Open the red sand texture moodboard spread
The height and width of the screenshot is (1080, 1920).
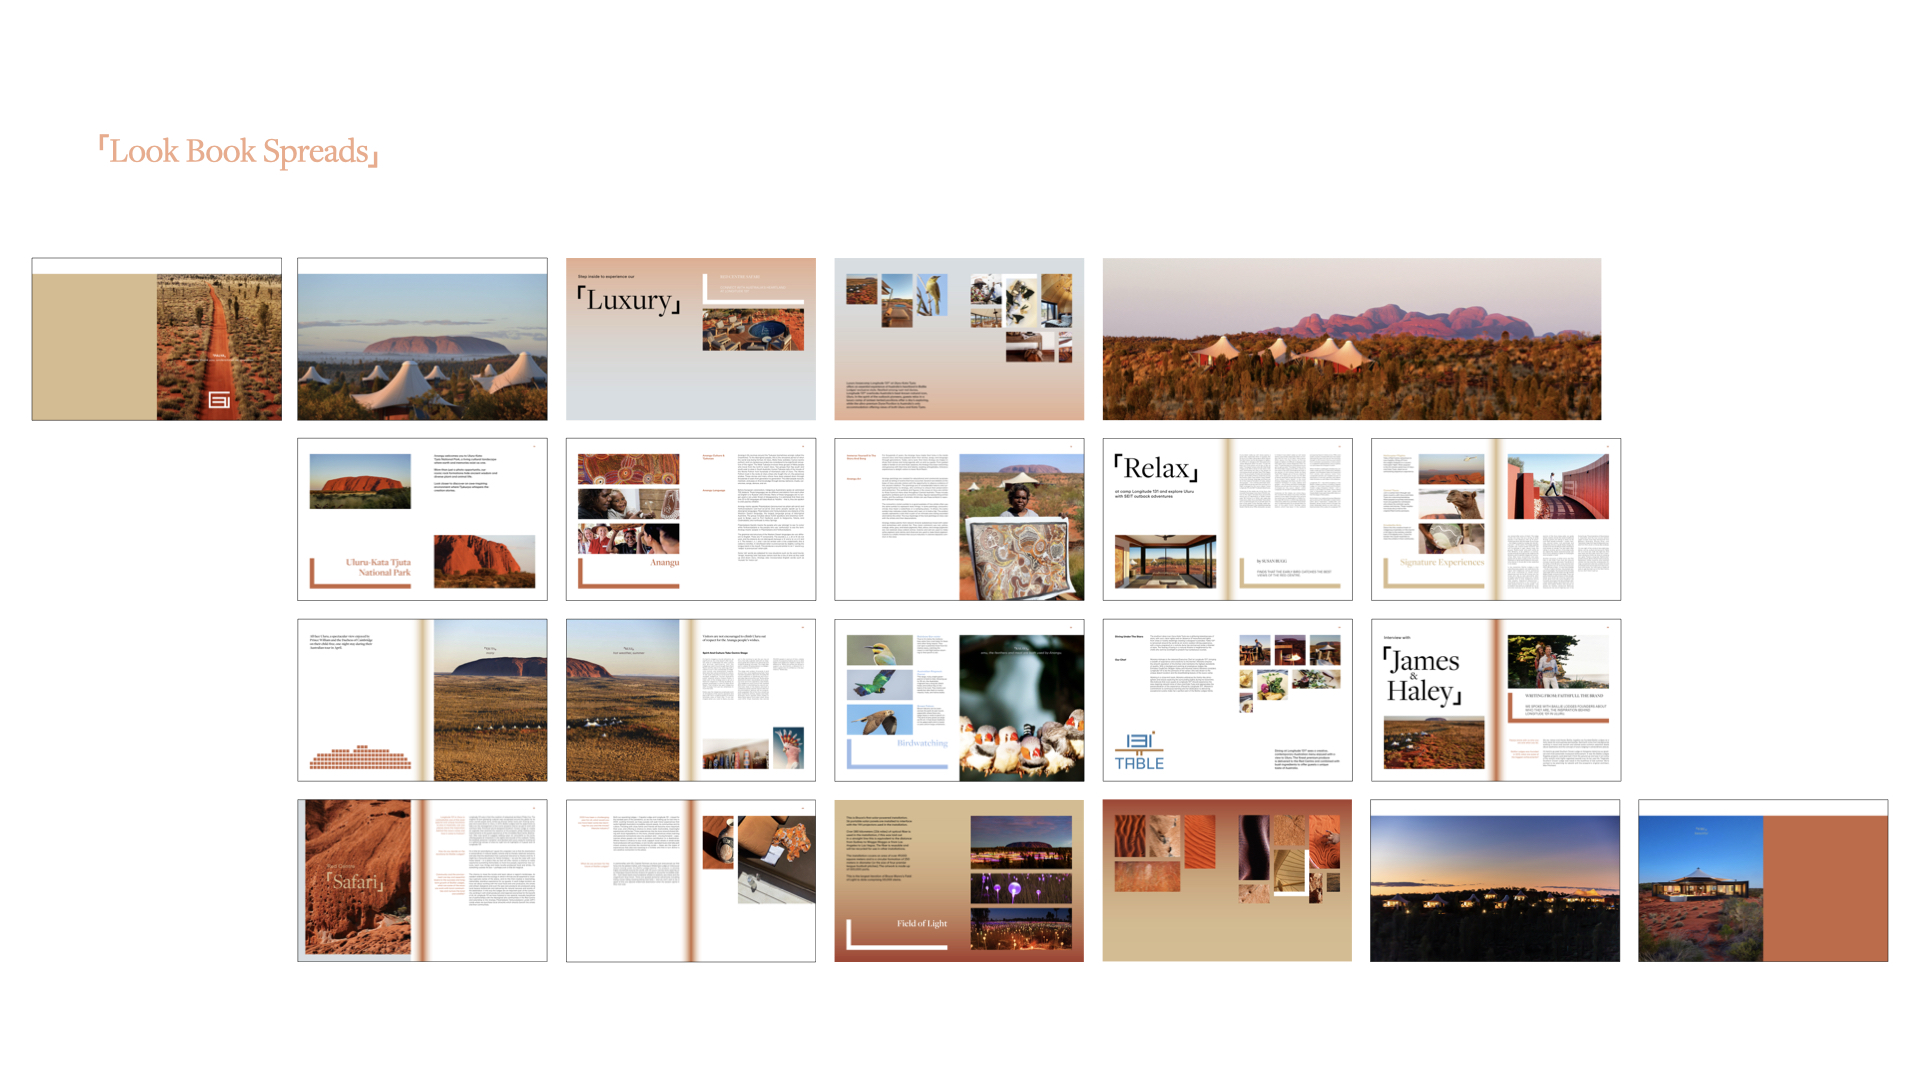coord(1227,880)
